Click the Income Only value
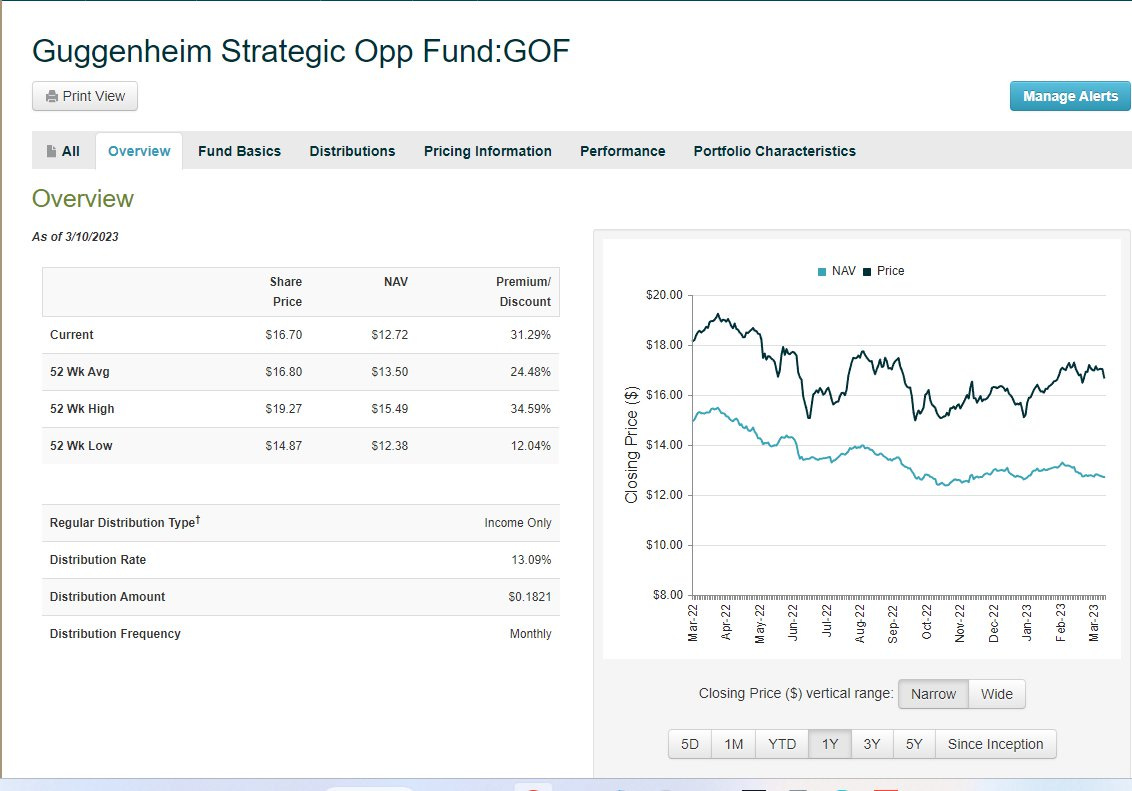The height and width of the screenshot is (791, 1132). pyautogui.click(x=518, y=523)
